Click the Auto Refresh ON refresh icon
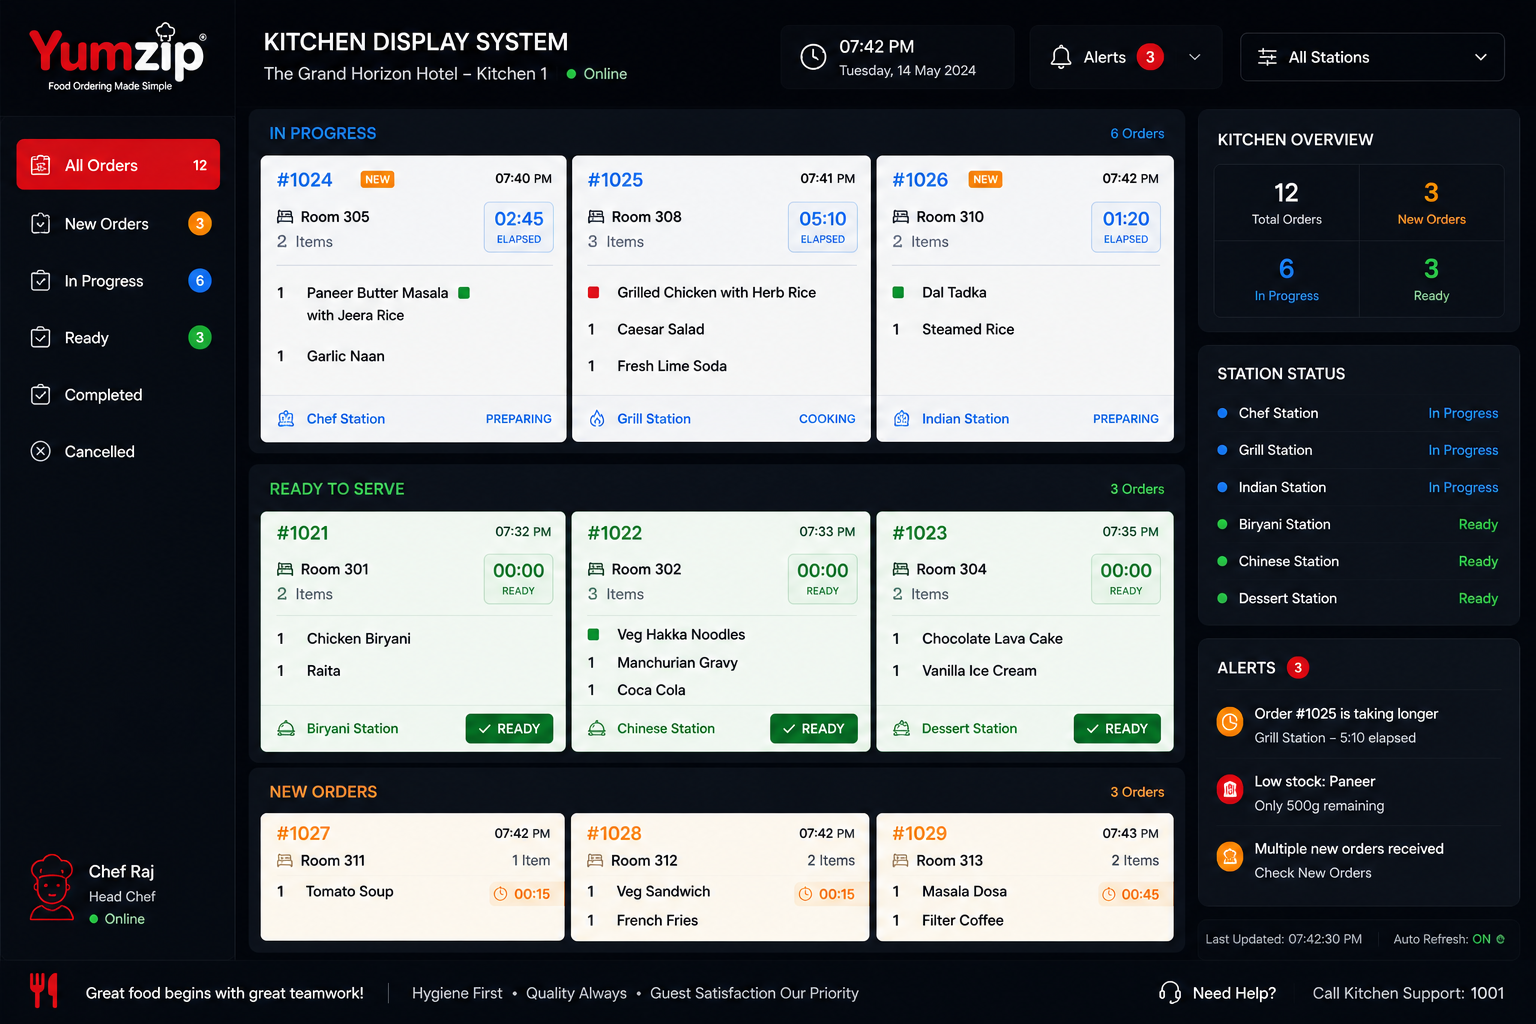The height and width of the screenshot is (1024, 1536). coord(1500,939)
